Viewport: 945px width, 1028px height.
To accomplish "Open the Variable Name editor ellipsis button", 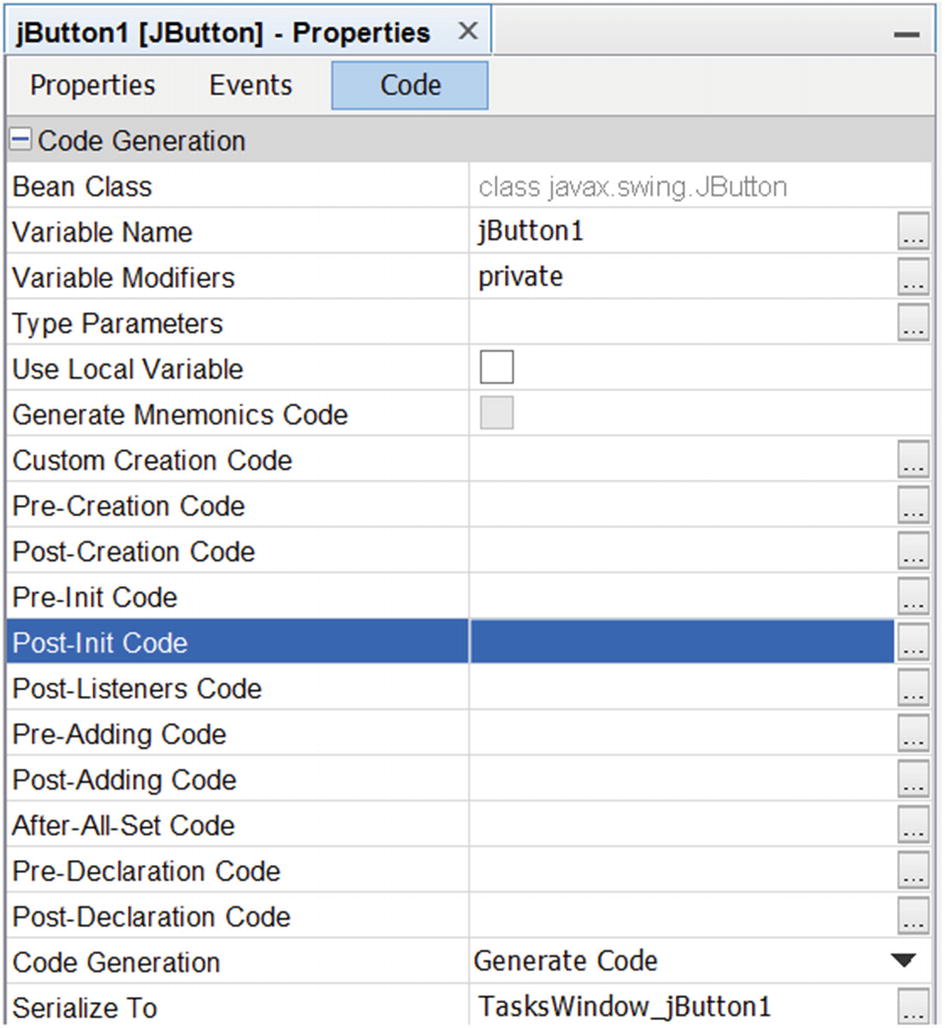I will tap(913, 231).
